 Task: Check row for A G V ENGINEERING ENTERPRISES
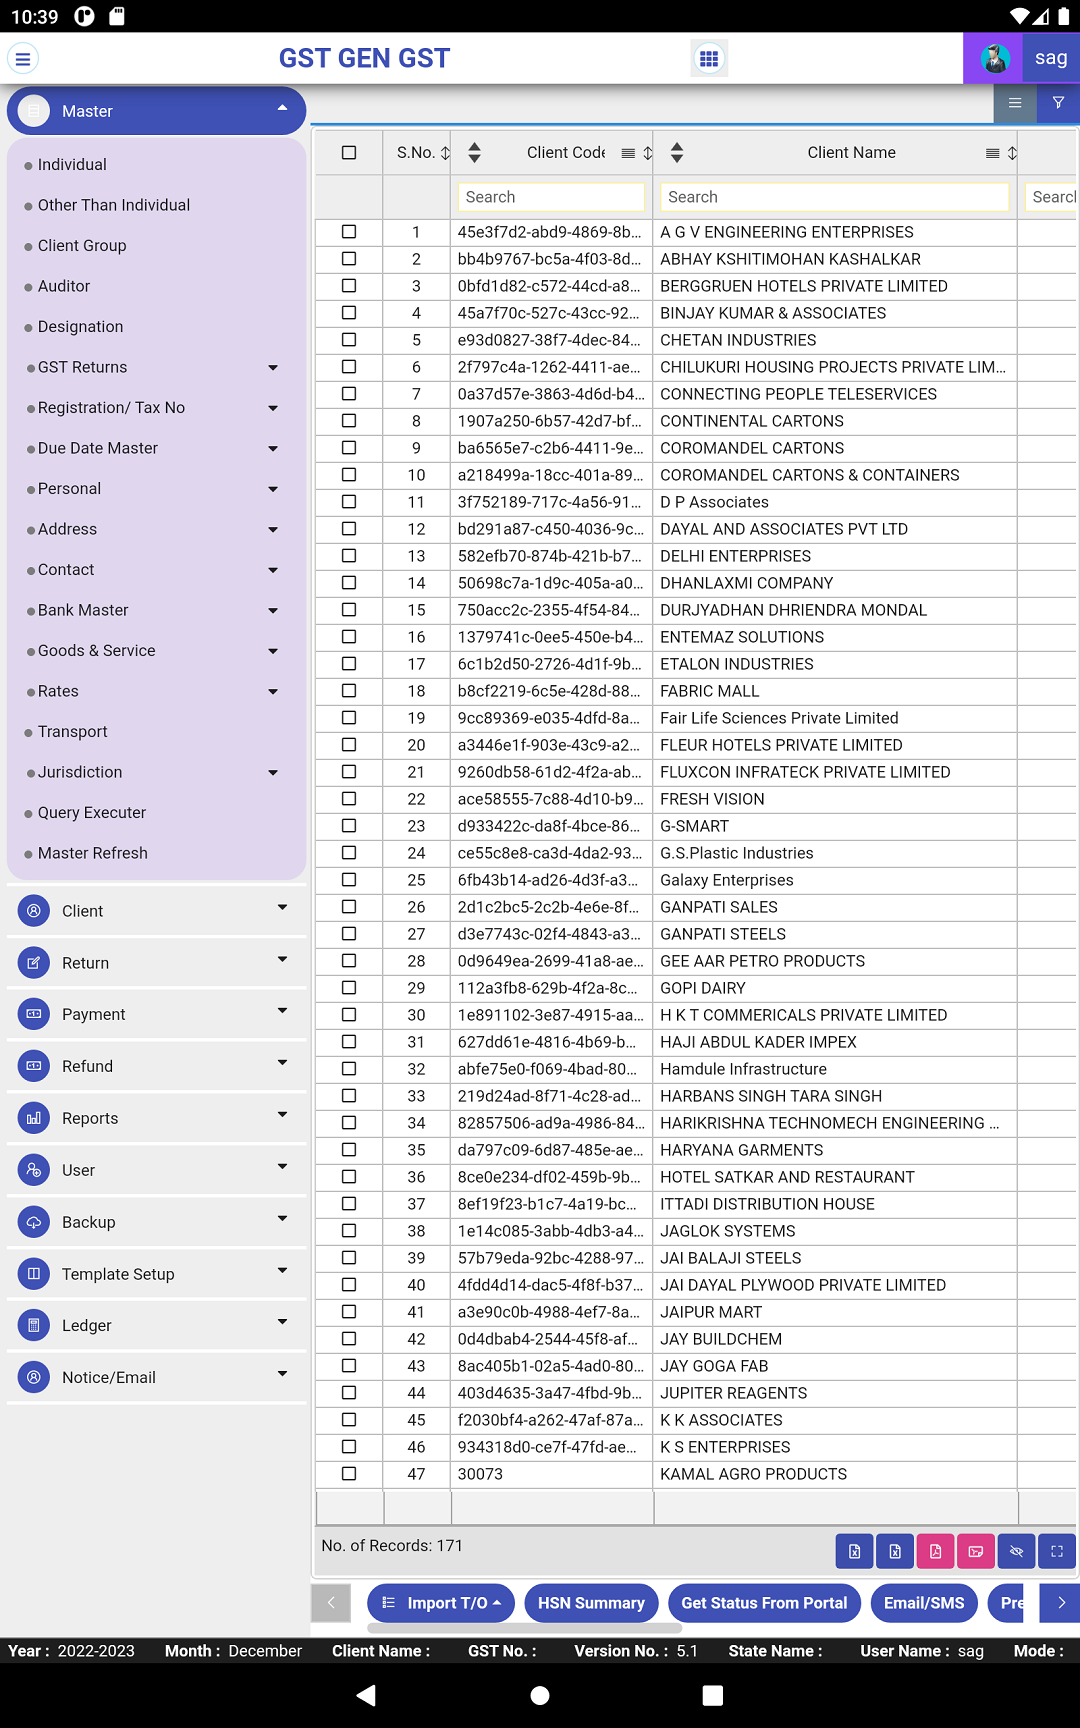click(x=349, y=232)
